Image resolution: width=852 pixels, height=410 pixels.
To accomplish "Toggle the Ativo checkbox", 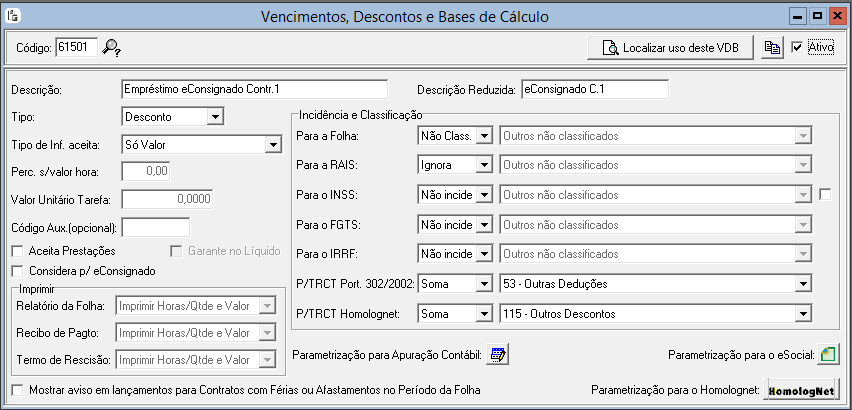I will (x=797, y=48).
